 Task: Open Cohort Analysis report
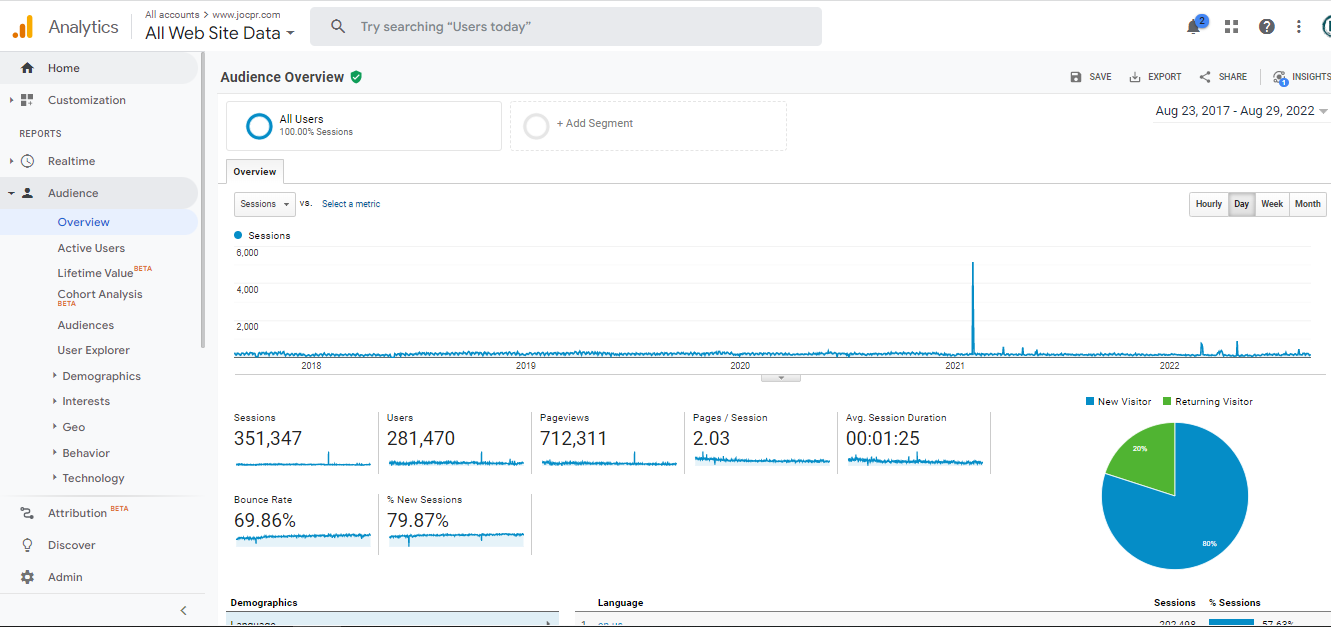point(100,294)
